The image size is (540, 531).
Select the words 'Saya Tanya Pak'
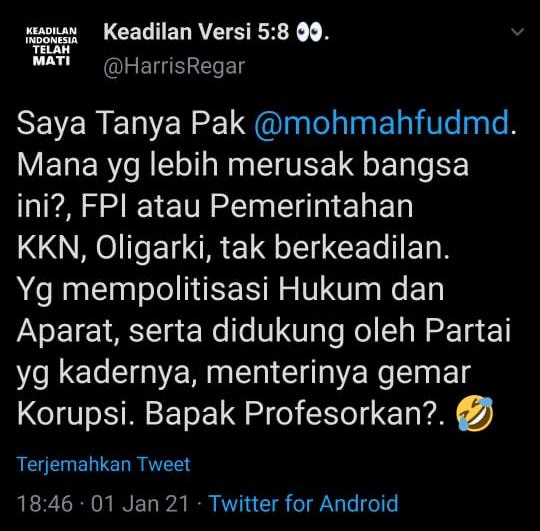pyautogui.click(x=131, y=123)
